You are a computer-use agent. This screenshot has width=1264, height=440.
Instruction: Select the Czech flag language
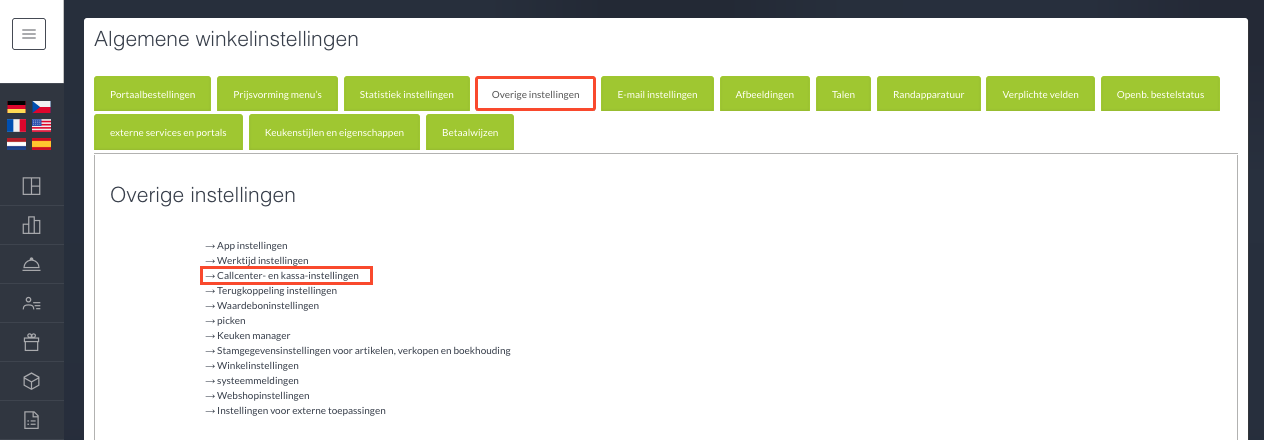click(41, 107)
